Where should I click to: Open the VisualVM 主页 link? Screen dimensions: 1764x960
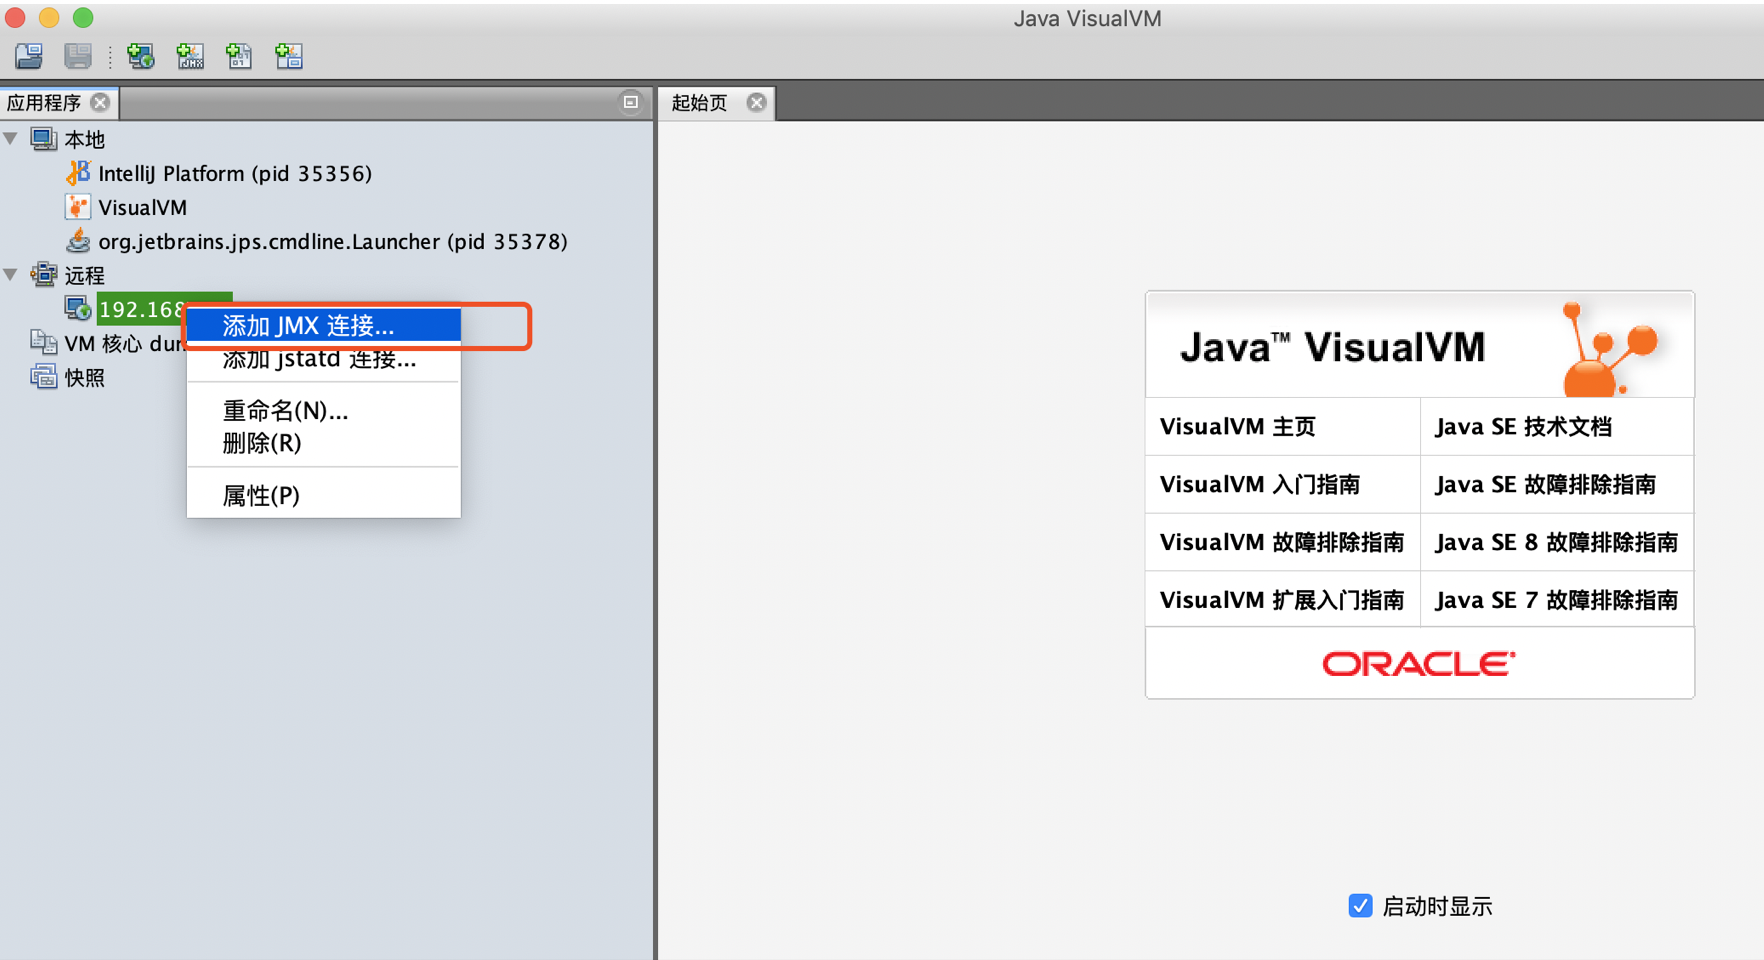click(1237, 426)
